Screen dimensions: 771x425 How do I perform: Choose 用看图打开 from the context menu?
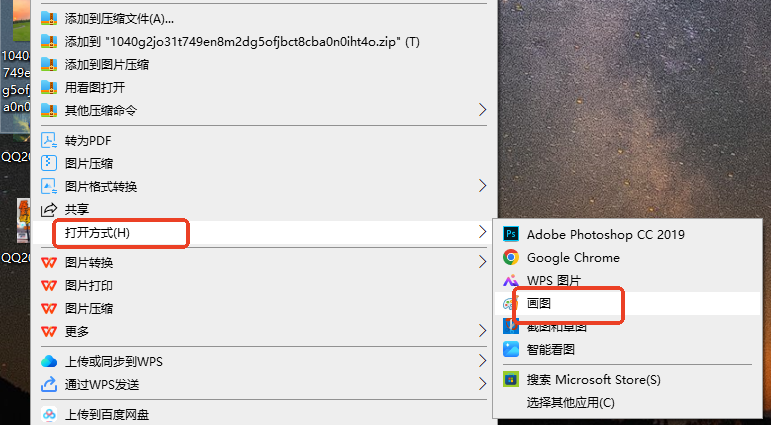tap(95, 87)
